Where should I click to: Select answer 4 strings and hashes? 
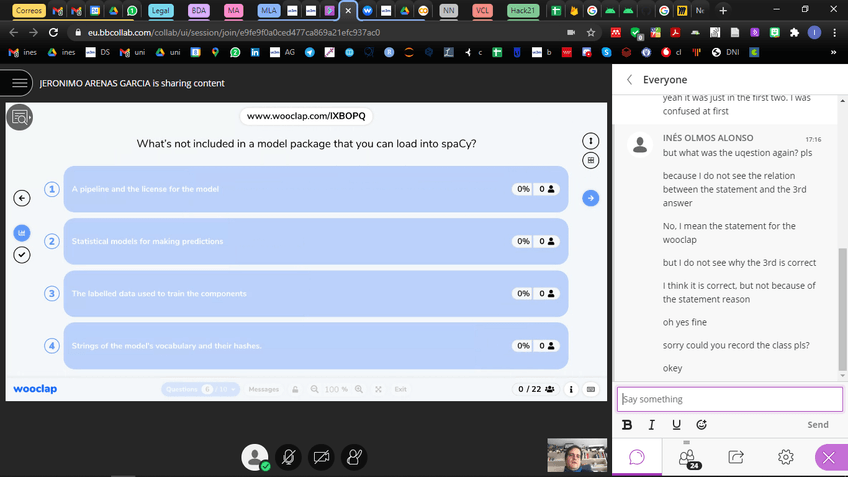tap(316, 346)
